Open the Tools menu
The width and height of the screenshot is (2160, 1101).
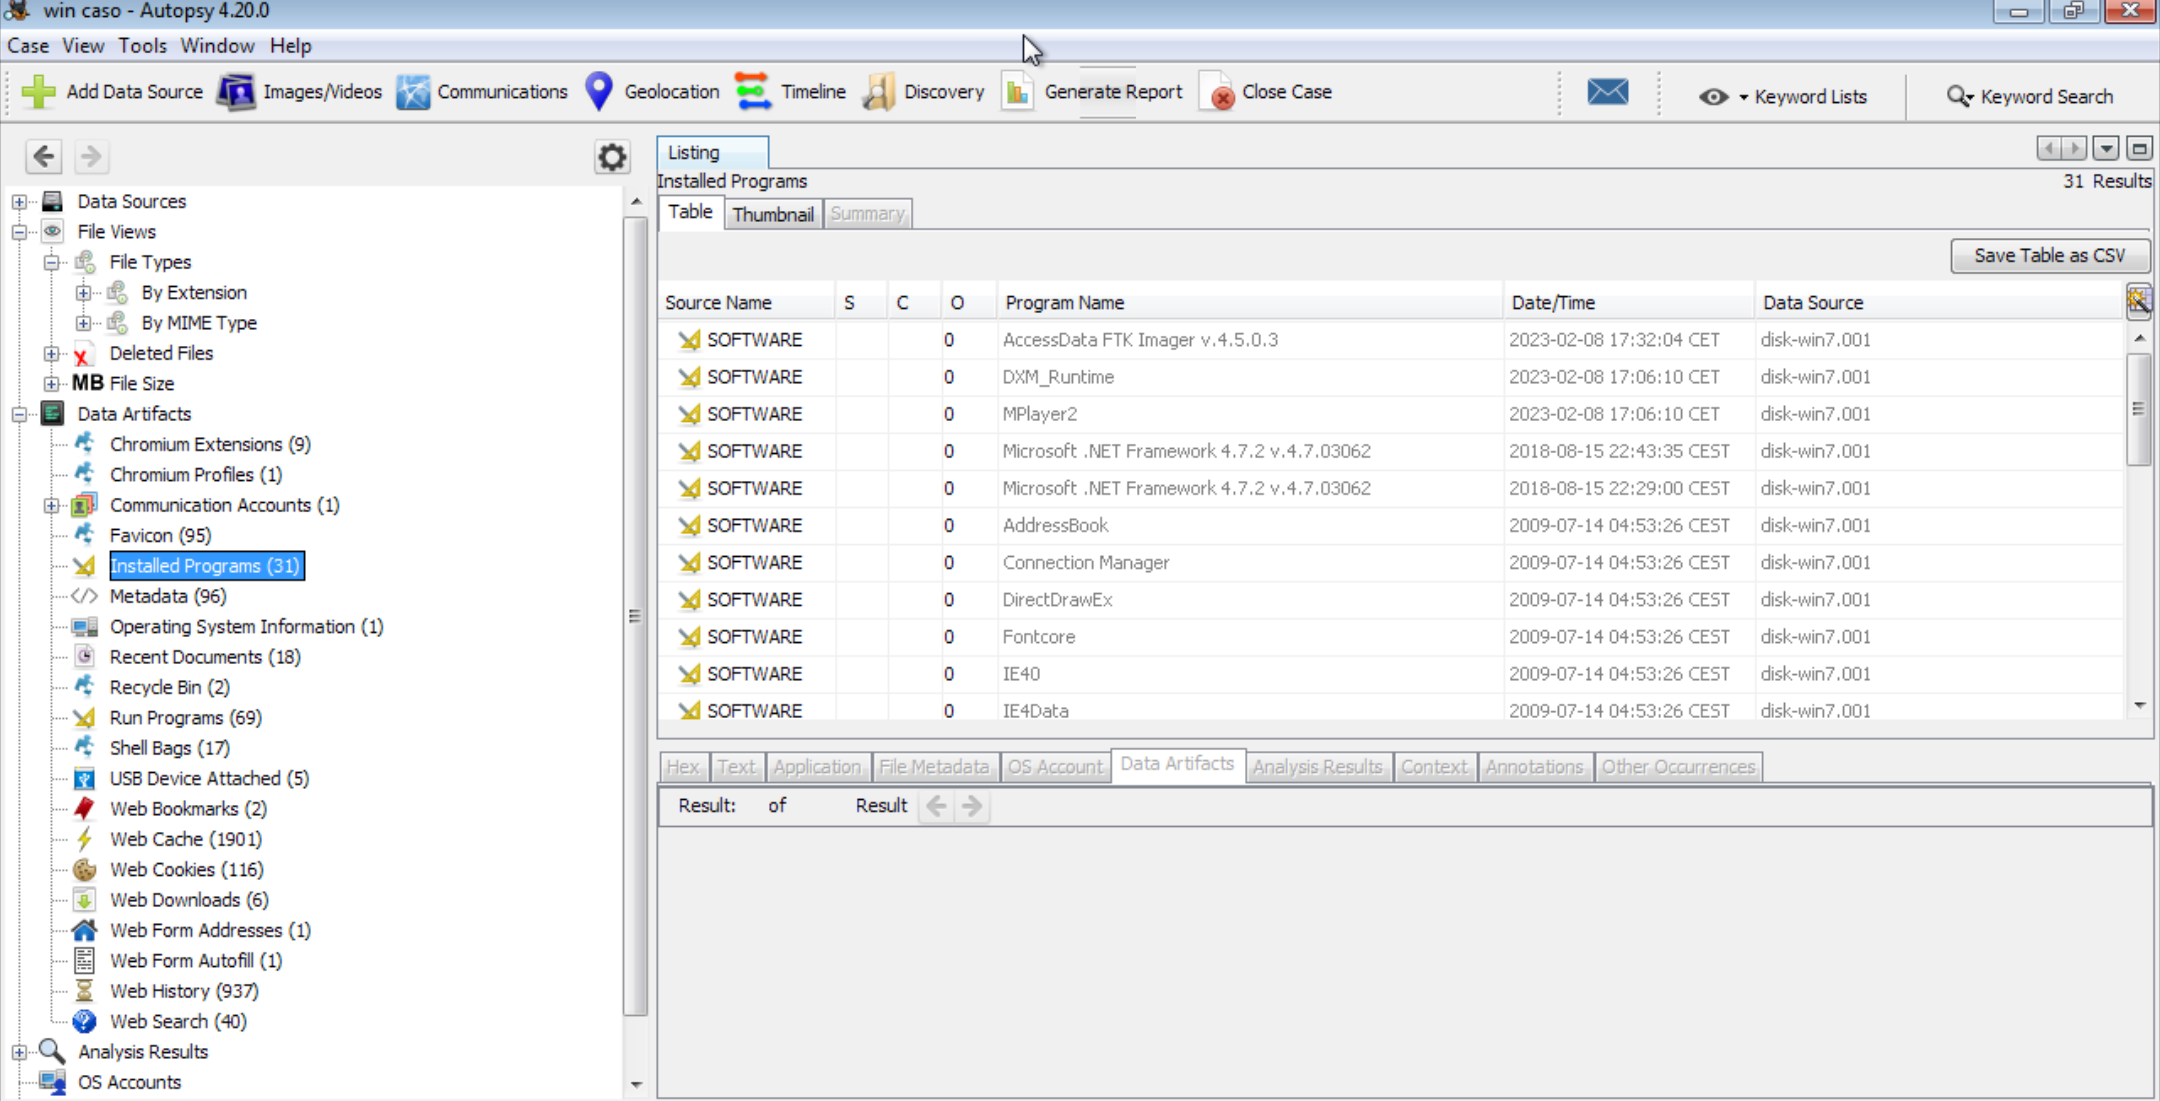[142, 46]
